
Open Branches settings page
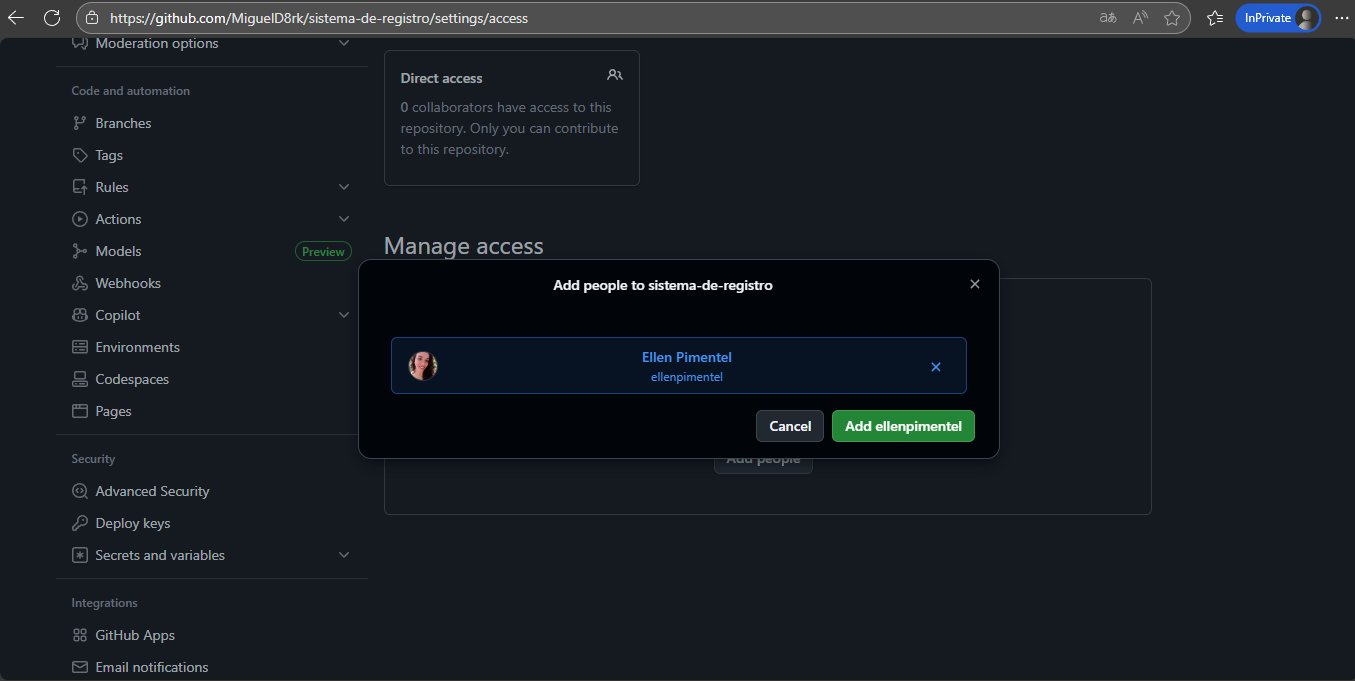click(x=123, y=123)
